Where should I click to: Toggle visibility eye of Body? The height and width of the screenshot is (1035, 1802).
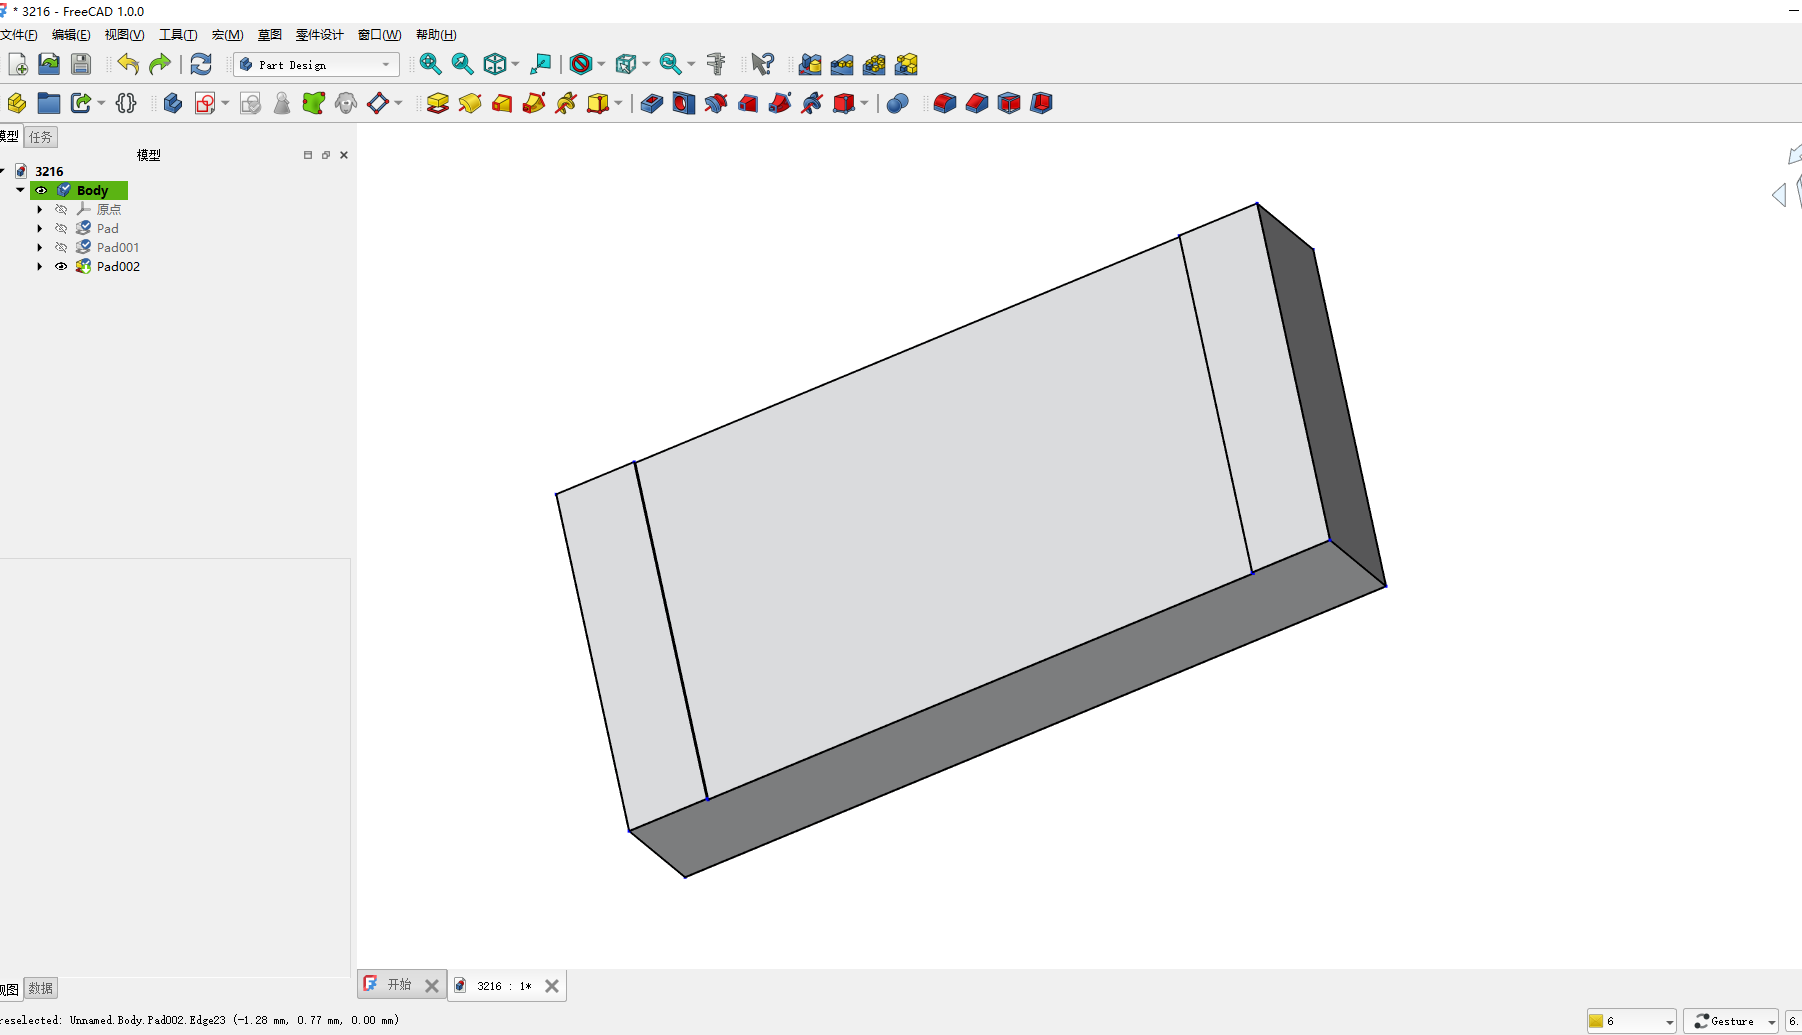click(x=41, y=190)
